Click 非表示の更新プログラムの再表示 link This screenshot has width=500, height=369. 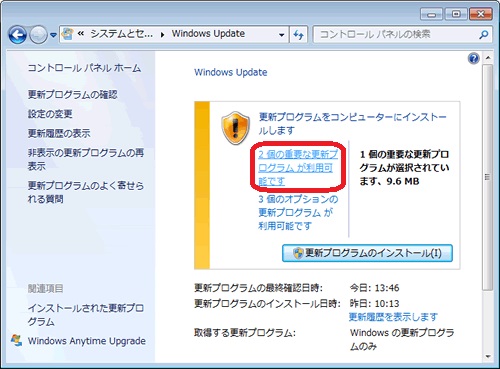(86, 159)
